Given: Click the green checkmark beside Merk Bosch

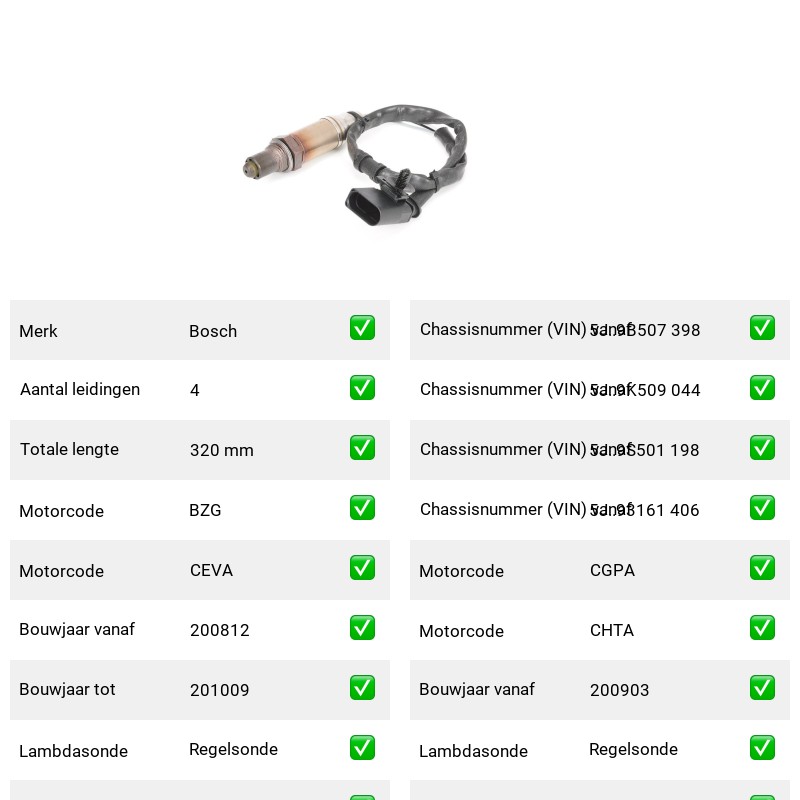Looking at the screenshot, I should tap(362, 328).
